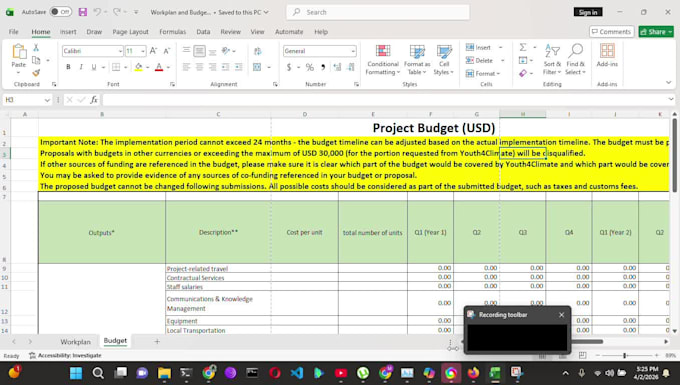Switch to the Review ribbon tab
The image size is (680, 385).
pyautogui.click(x=230, y=32)
